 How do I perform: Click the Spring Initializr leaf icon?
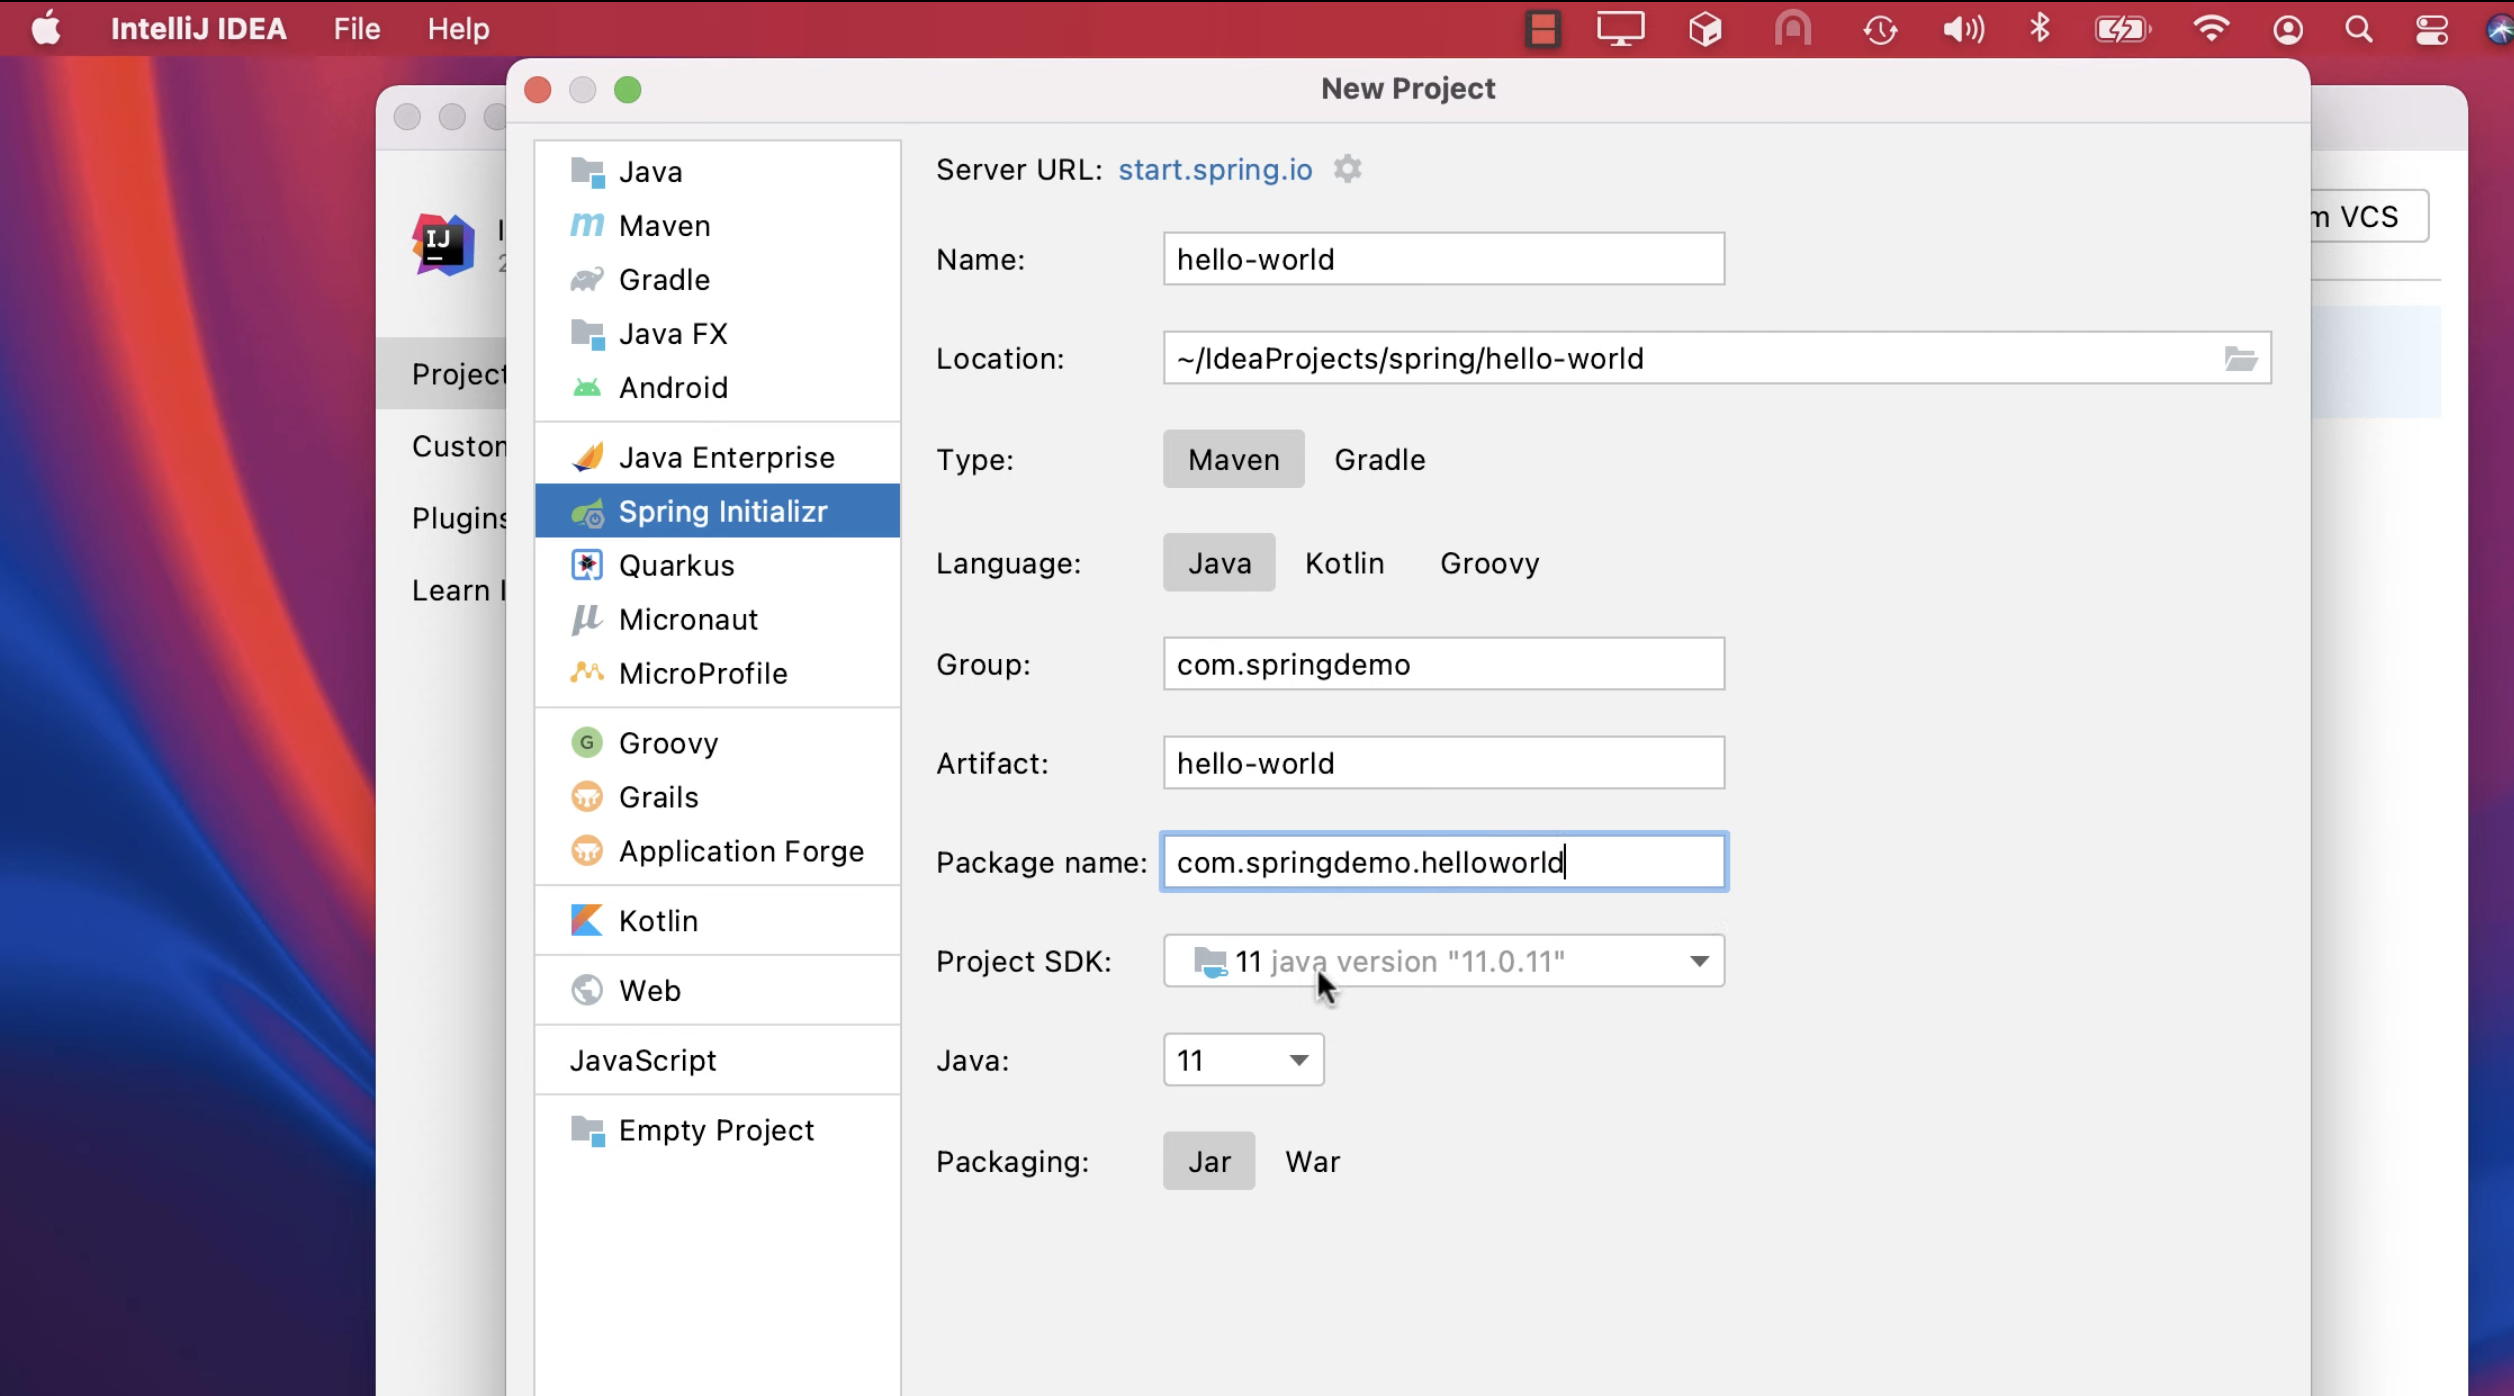click(587, 512)
